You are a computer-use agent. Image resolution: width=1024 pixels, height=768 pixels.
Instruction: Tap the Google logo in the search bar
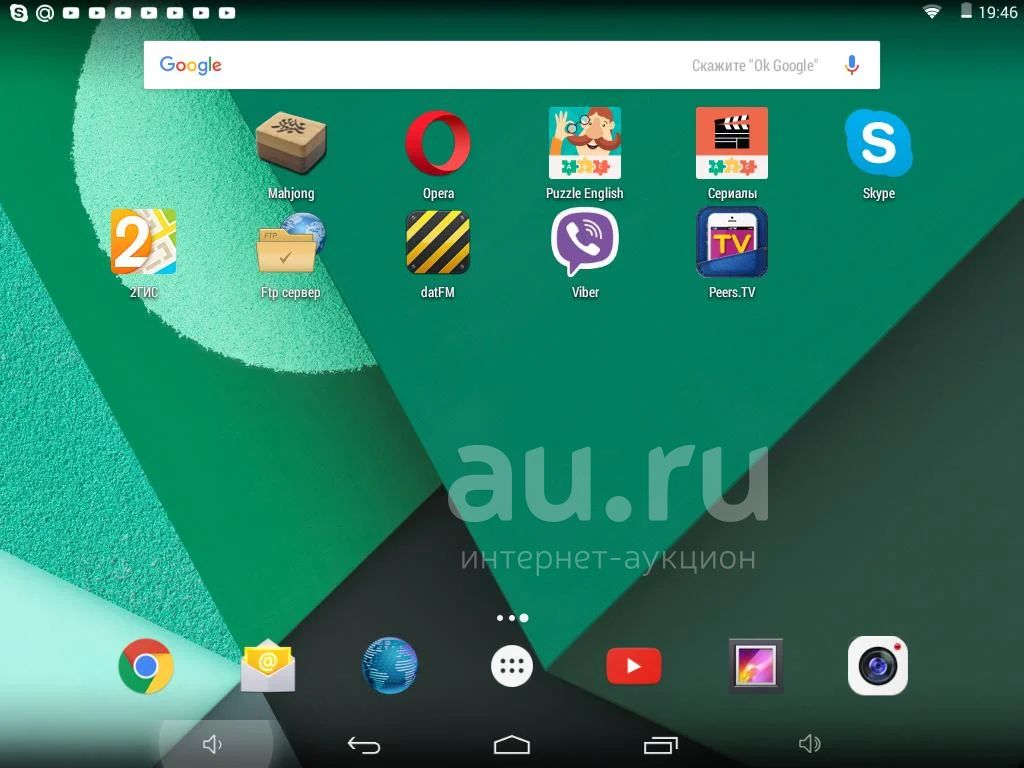[x=190, y=65]
